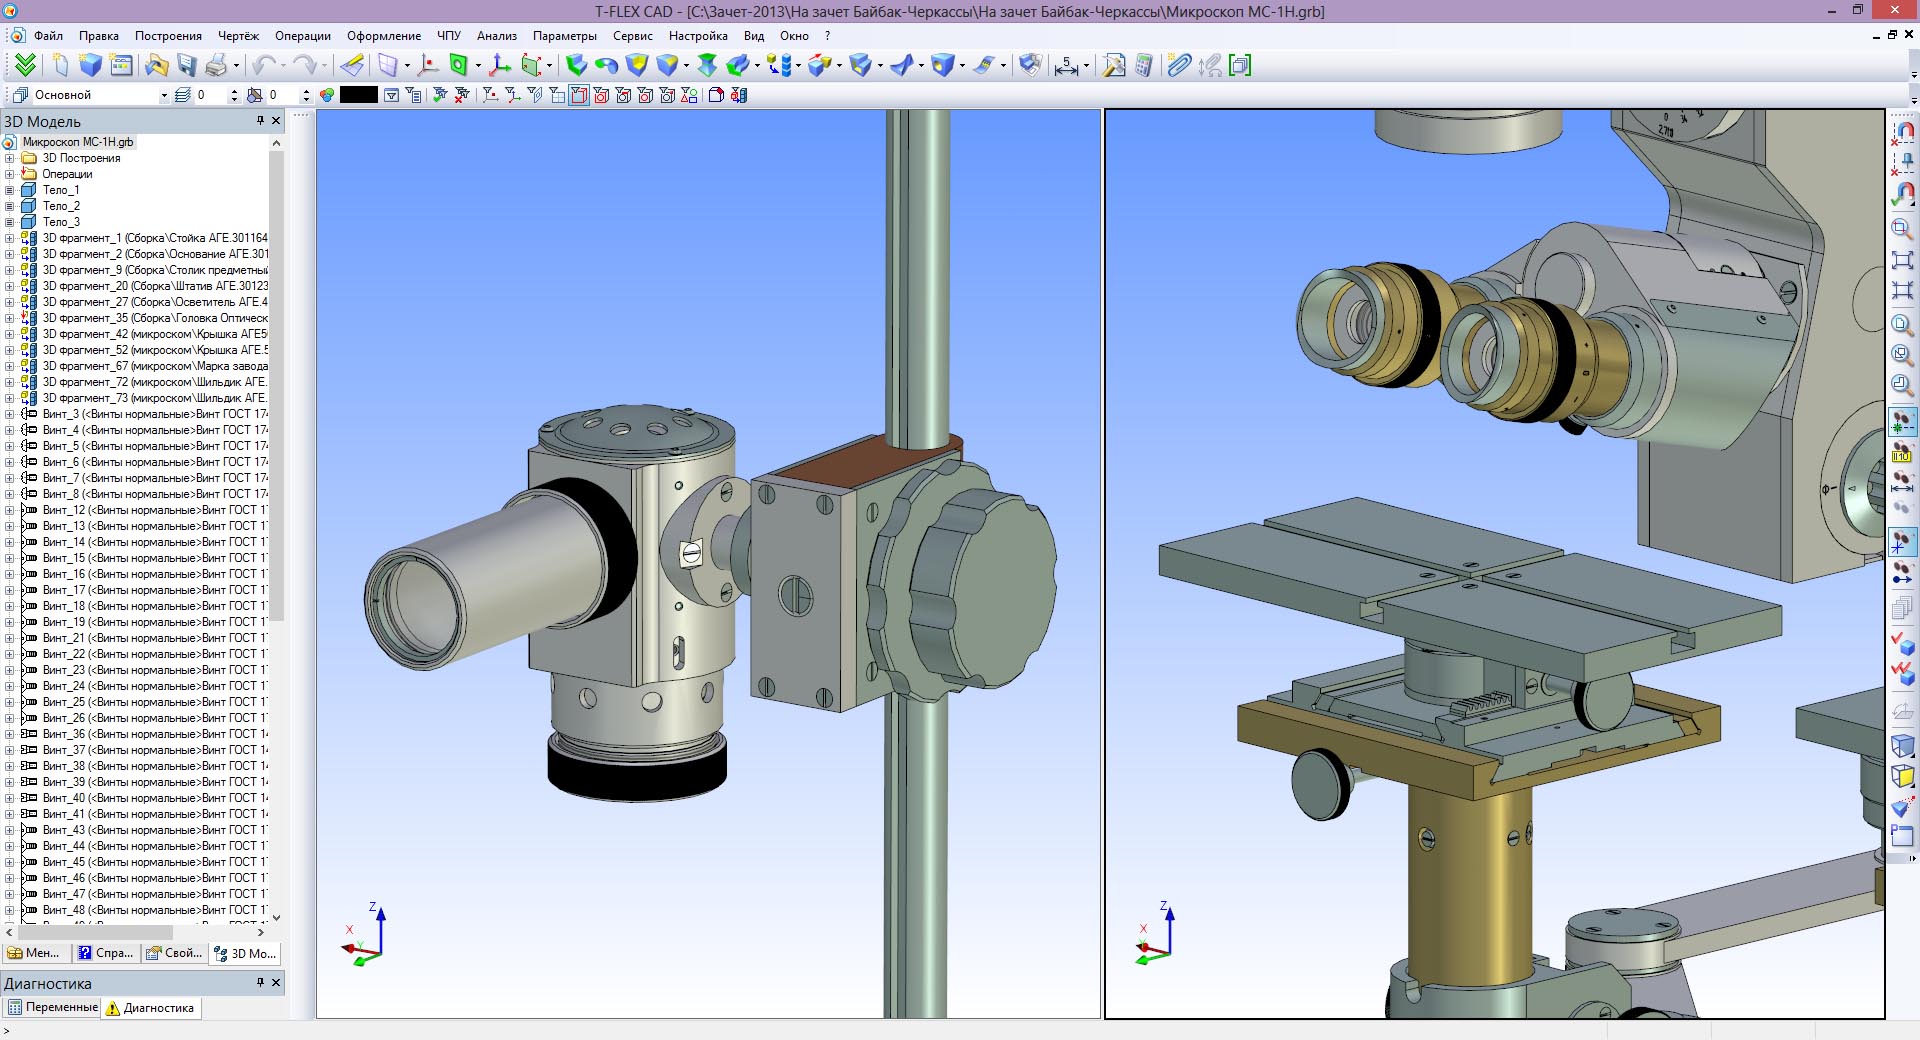This screenshot has height=1040, width=1920.
Task: Switch to the Свой... panel tab
Action: coord(175,953)
